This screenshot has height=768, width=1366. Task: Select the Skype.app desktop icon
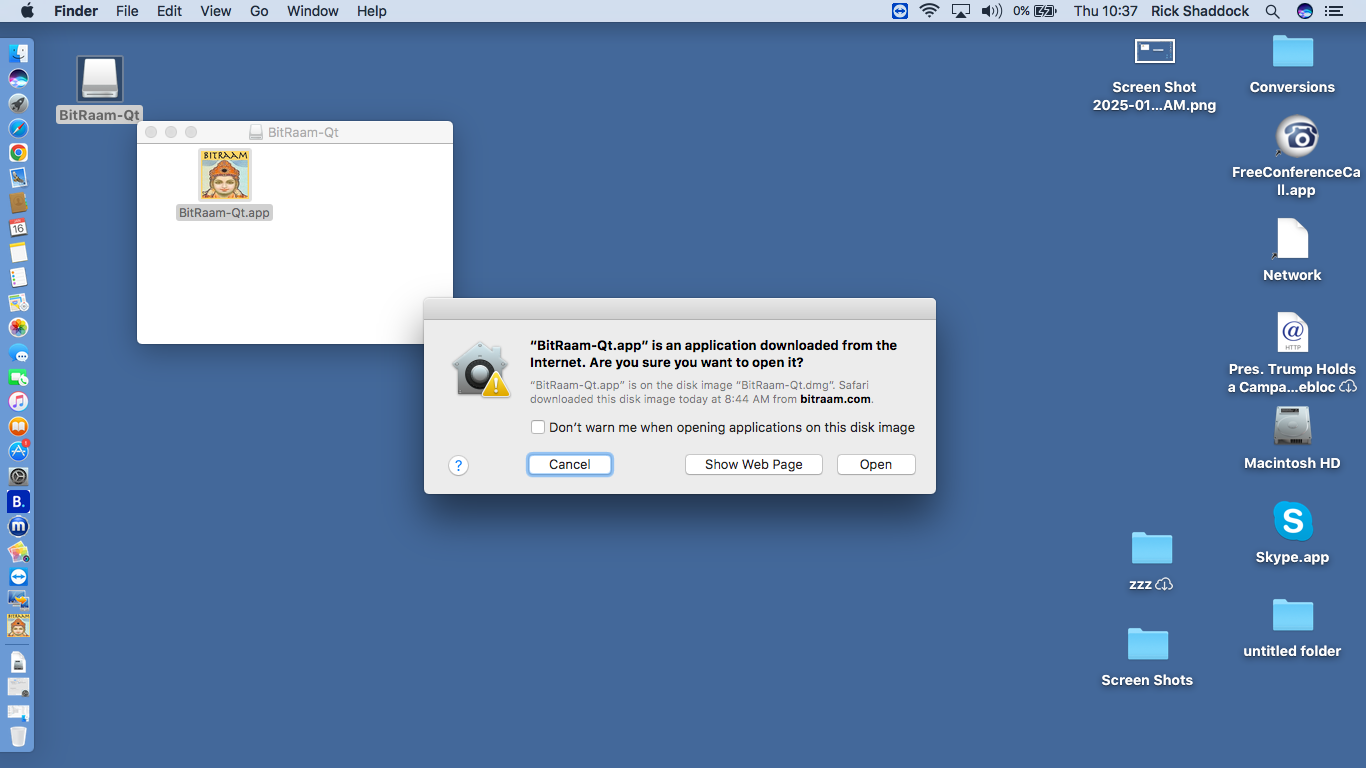(x=1292, y=522)
